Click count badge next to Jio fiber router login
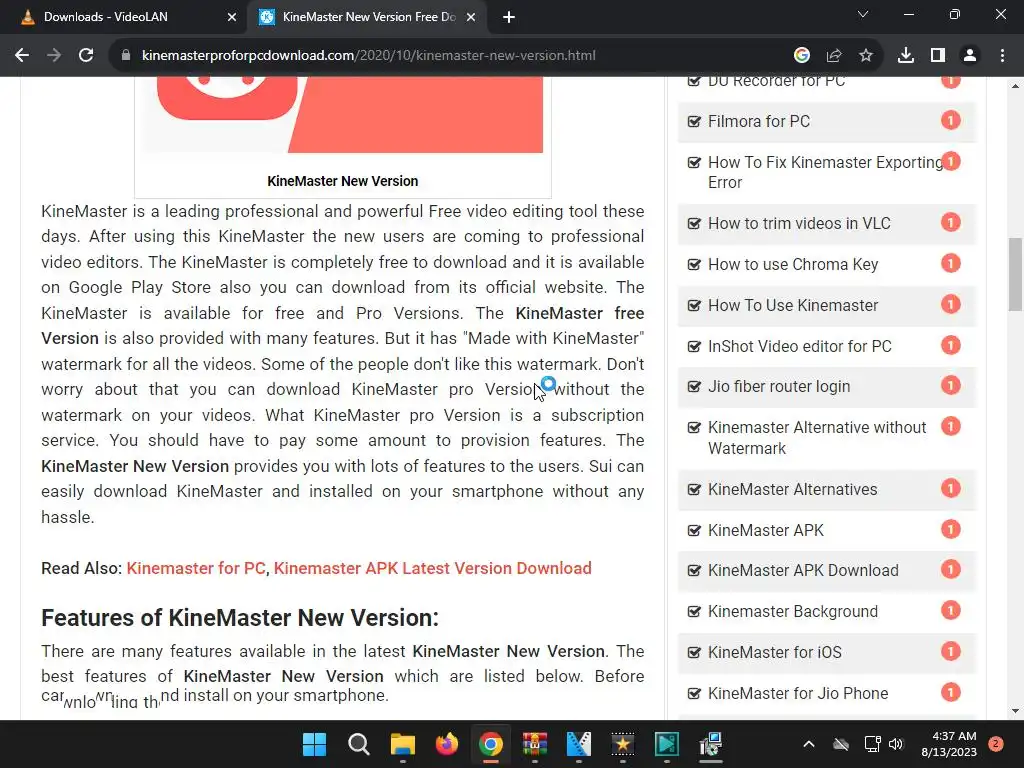 tap(951, 385)
